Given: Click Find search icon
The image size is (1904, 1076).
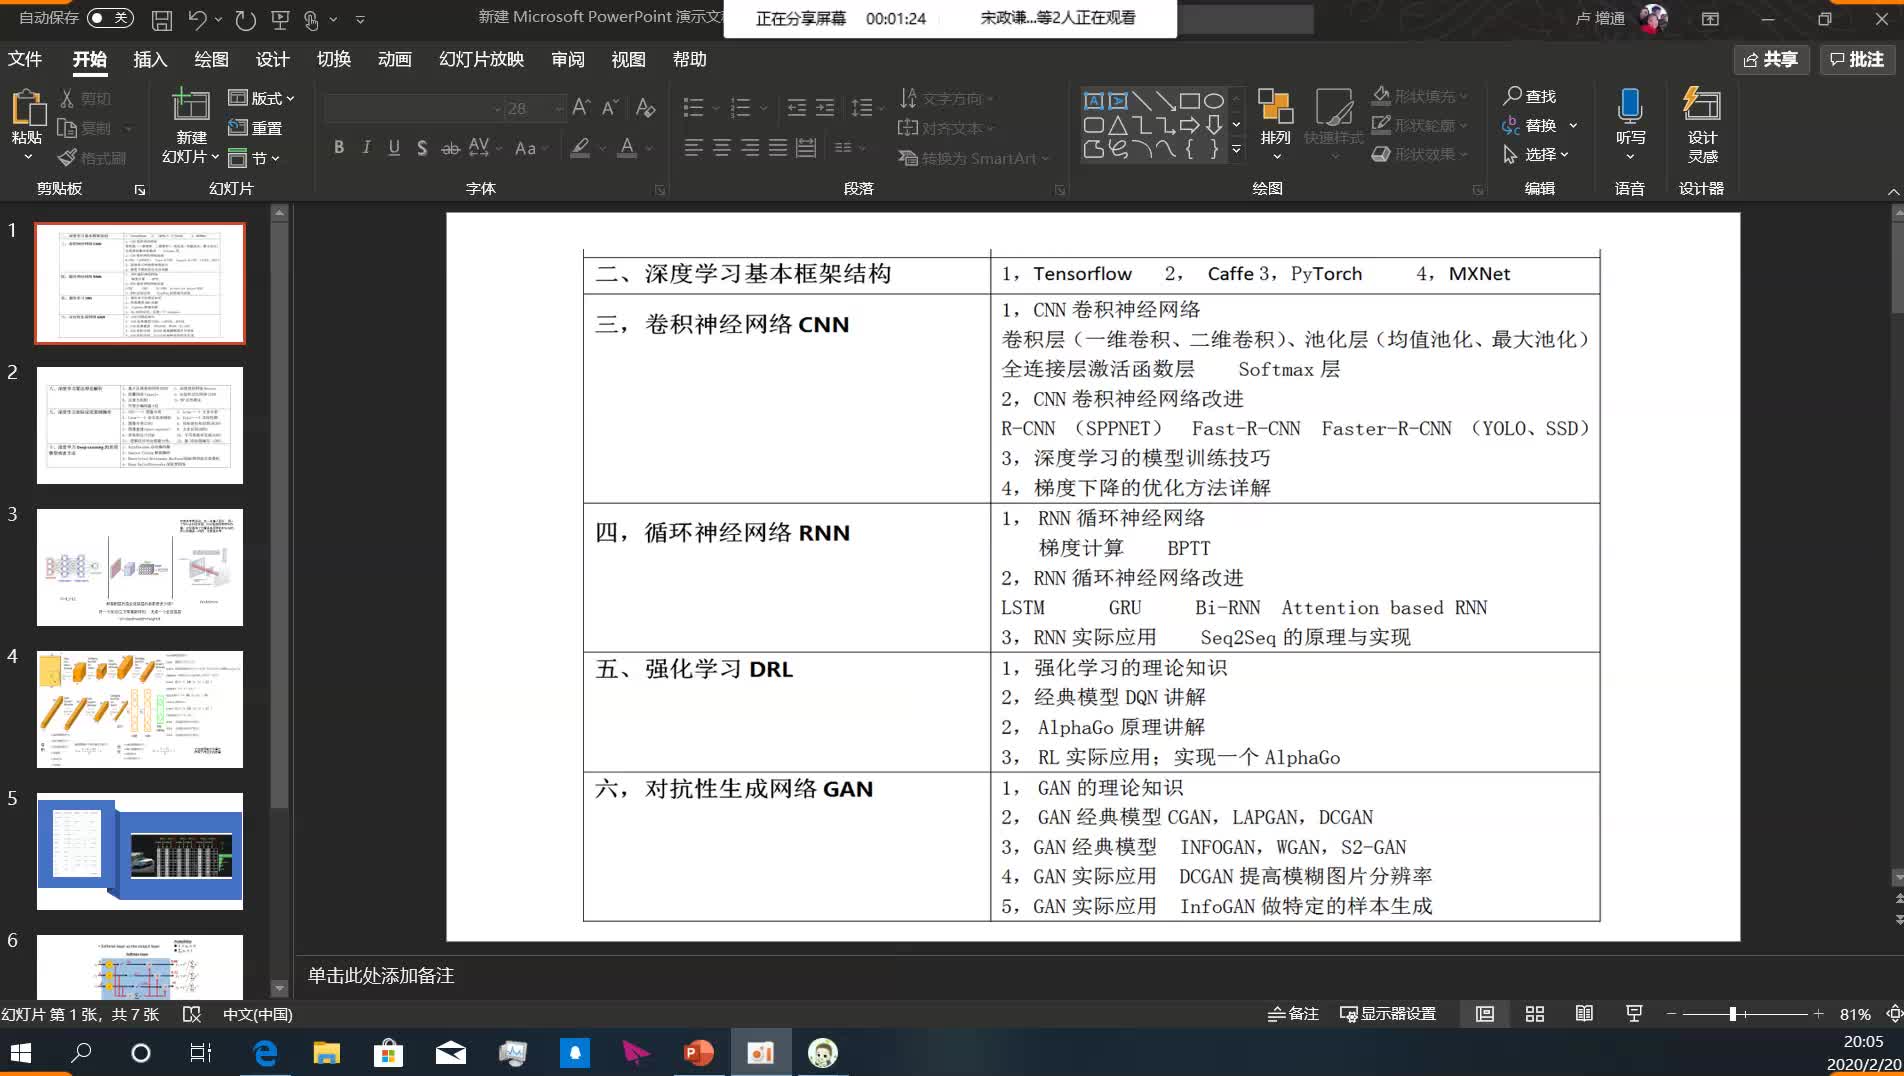Looking at the screenshot, I should (x=1530, y=96).
